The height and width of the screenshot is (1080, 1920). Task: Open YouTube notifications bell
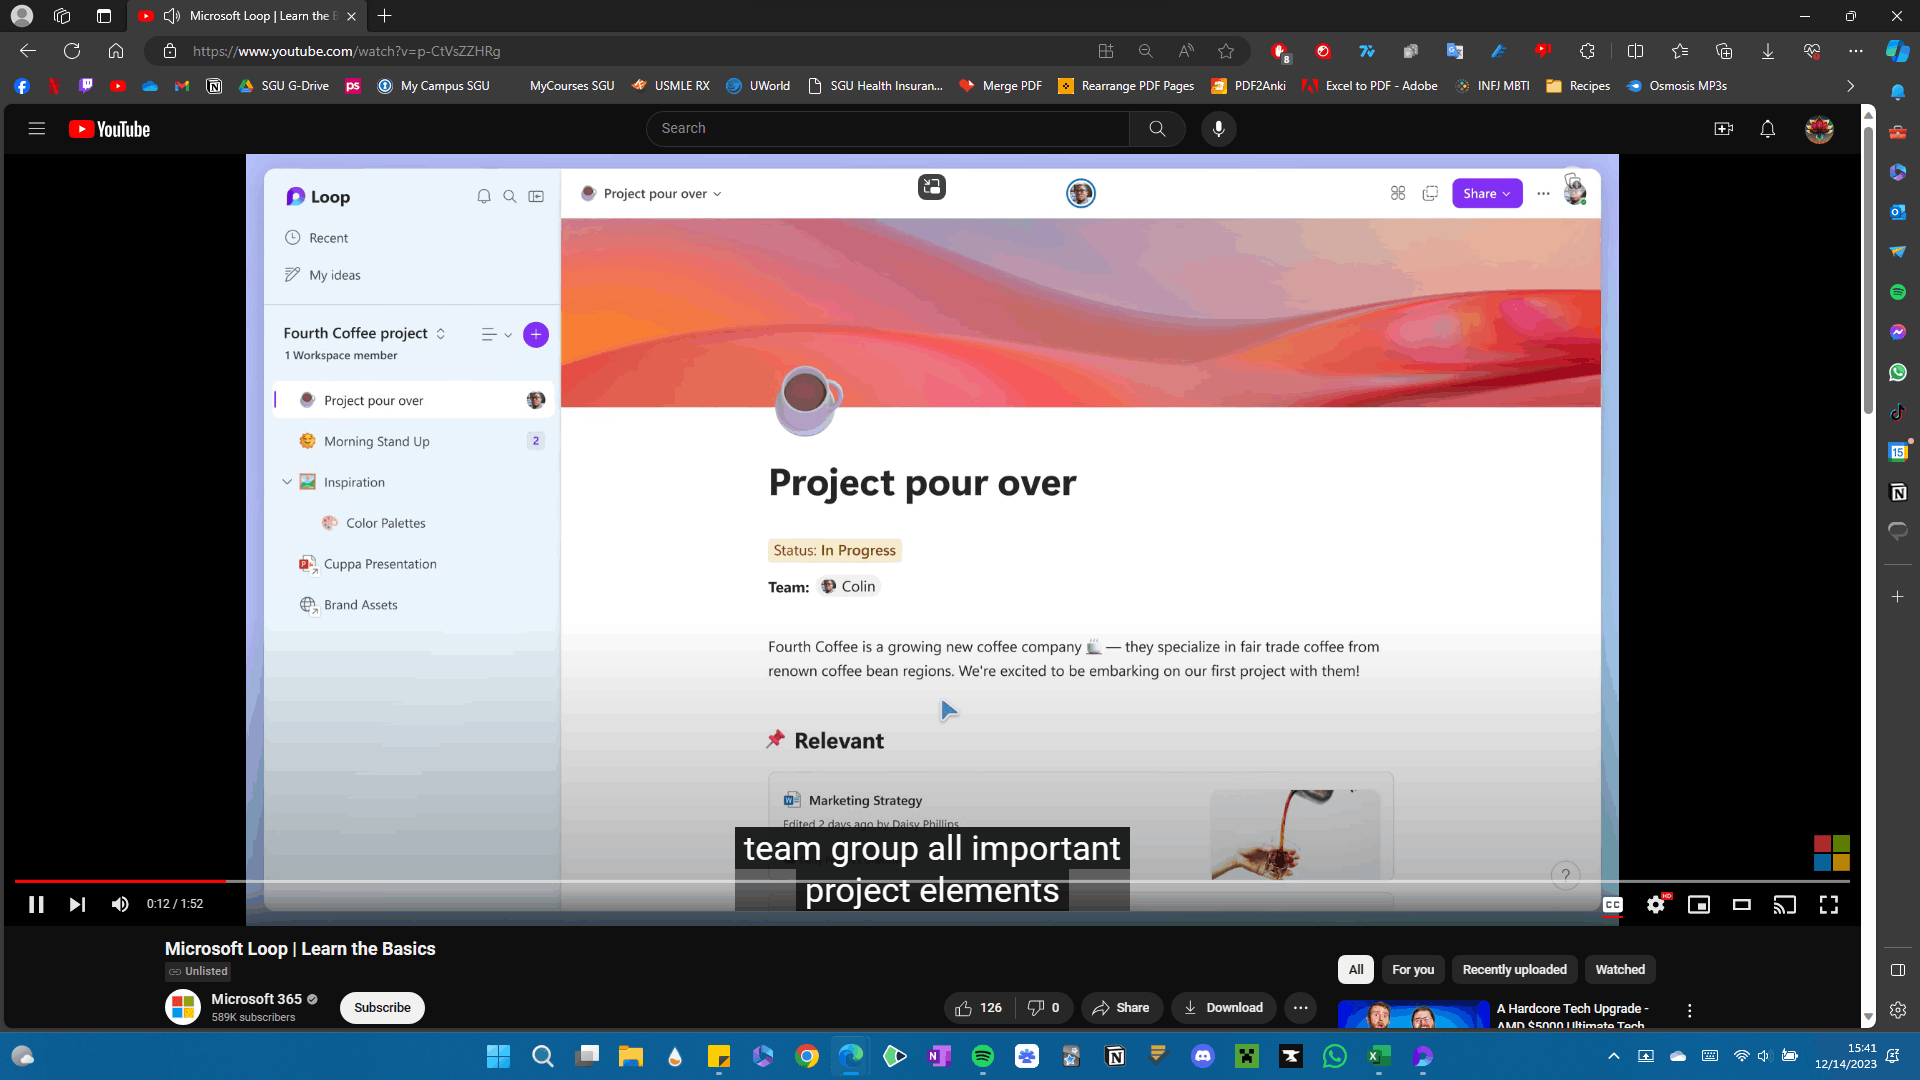(x=1767, y=128)
